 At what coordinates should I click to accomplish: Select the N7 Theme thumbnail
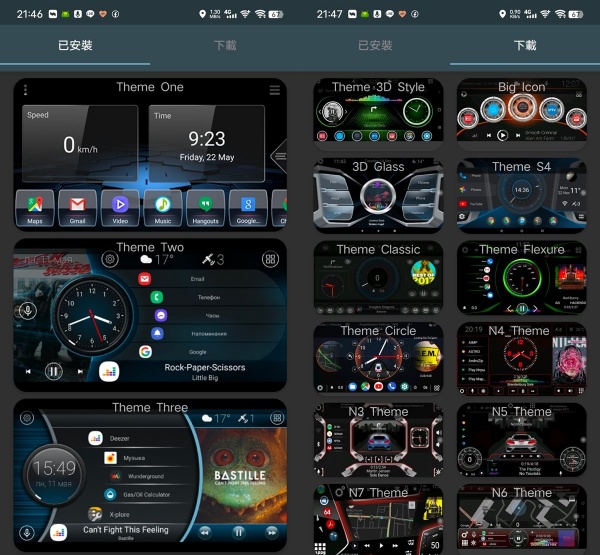pos(378,519)
